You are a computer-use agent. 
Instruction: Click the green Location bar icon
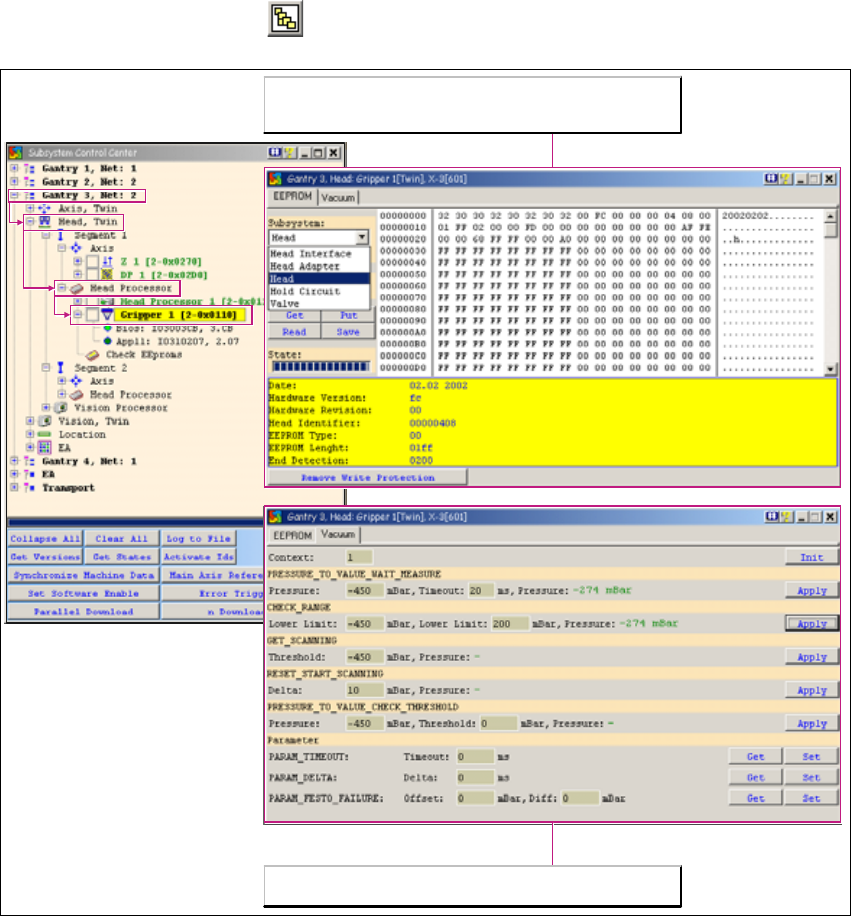[44, 434]
